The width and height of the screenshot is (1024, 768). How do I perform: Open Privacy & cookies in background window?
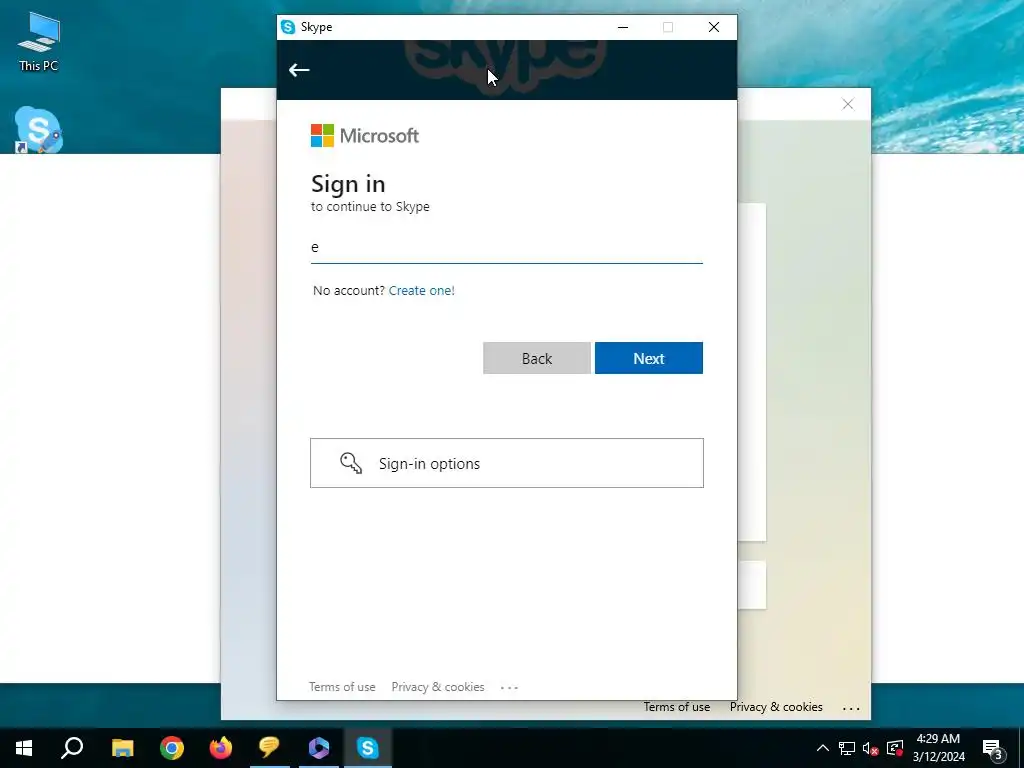click(x=776, y=707)
